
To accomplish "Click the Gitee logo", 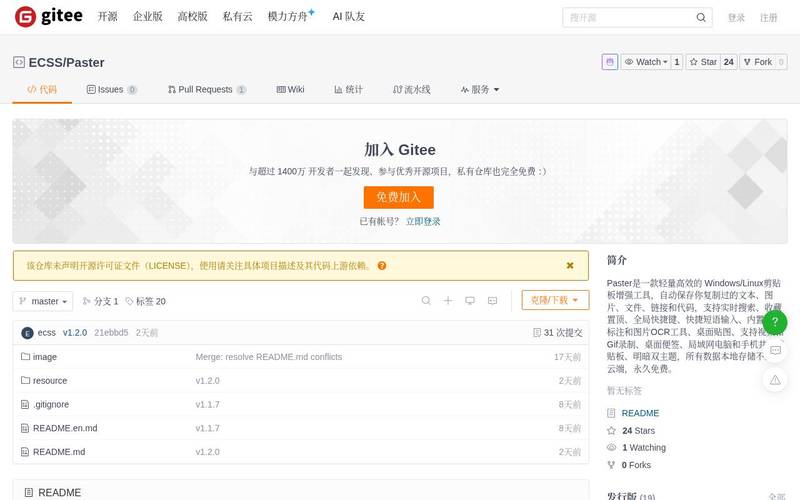I will coord(48,16).
